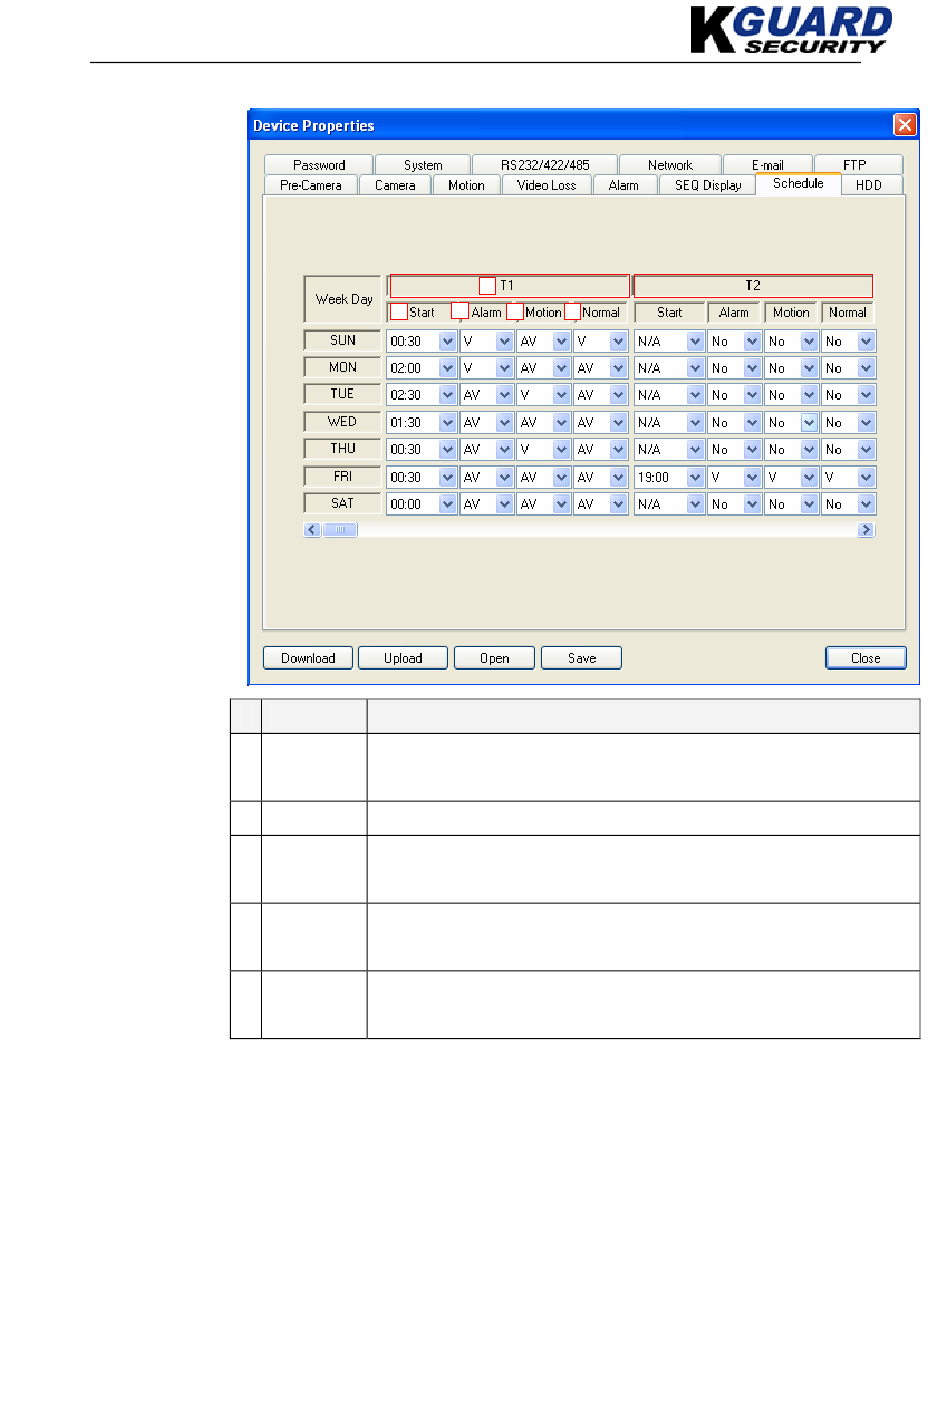This screenshot has height=1409, width=950.
Task: Open TUE T1 Start time dropdown
Action: tap(447, 395)
